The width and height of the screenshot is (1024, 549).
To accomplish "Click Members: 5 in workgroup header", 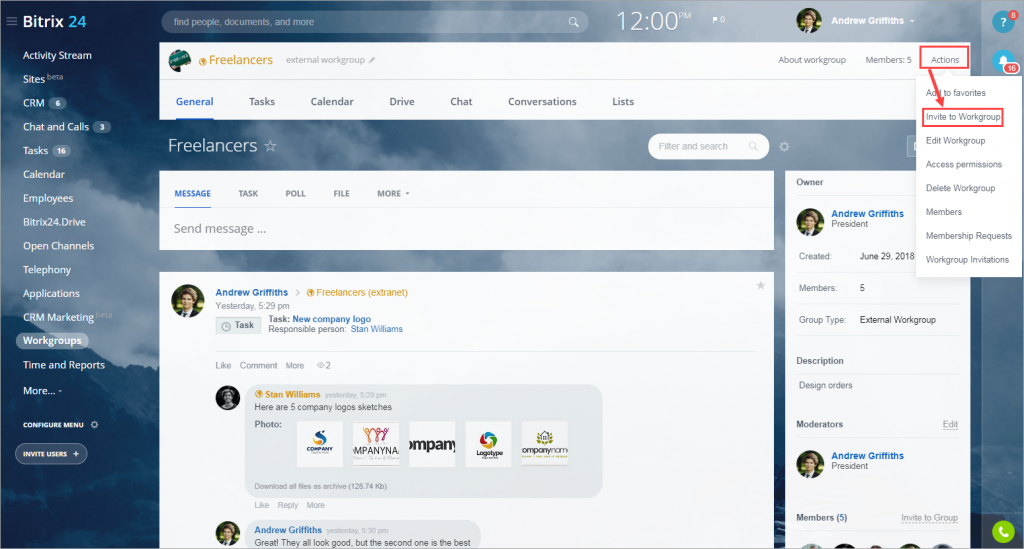I will 888,60.
